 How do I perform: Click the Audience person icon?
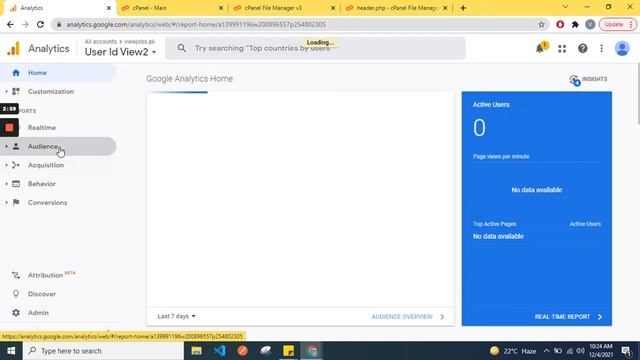(x=16, y=146)
